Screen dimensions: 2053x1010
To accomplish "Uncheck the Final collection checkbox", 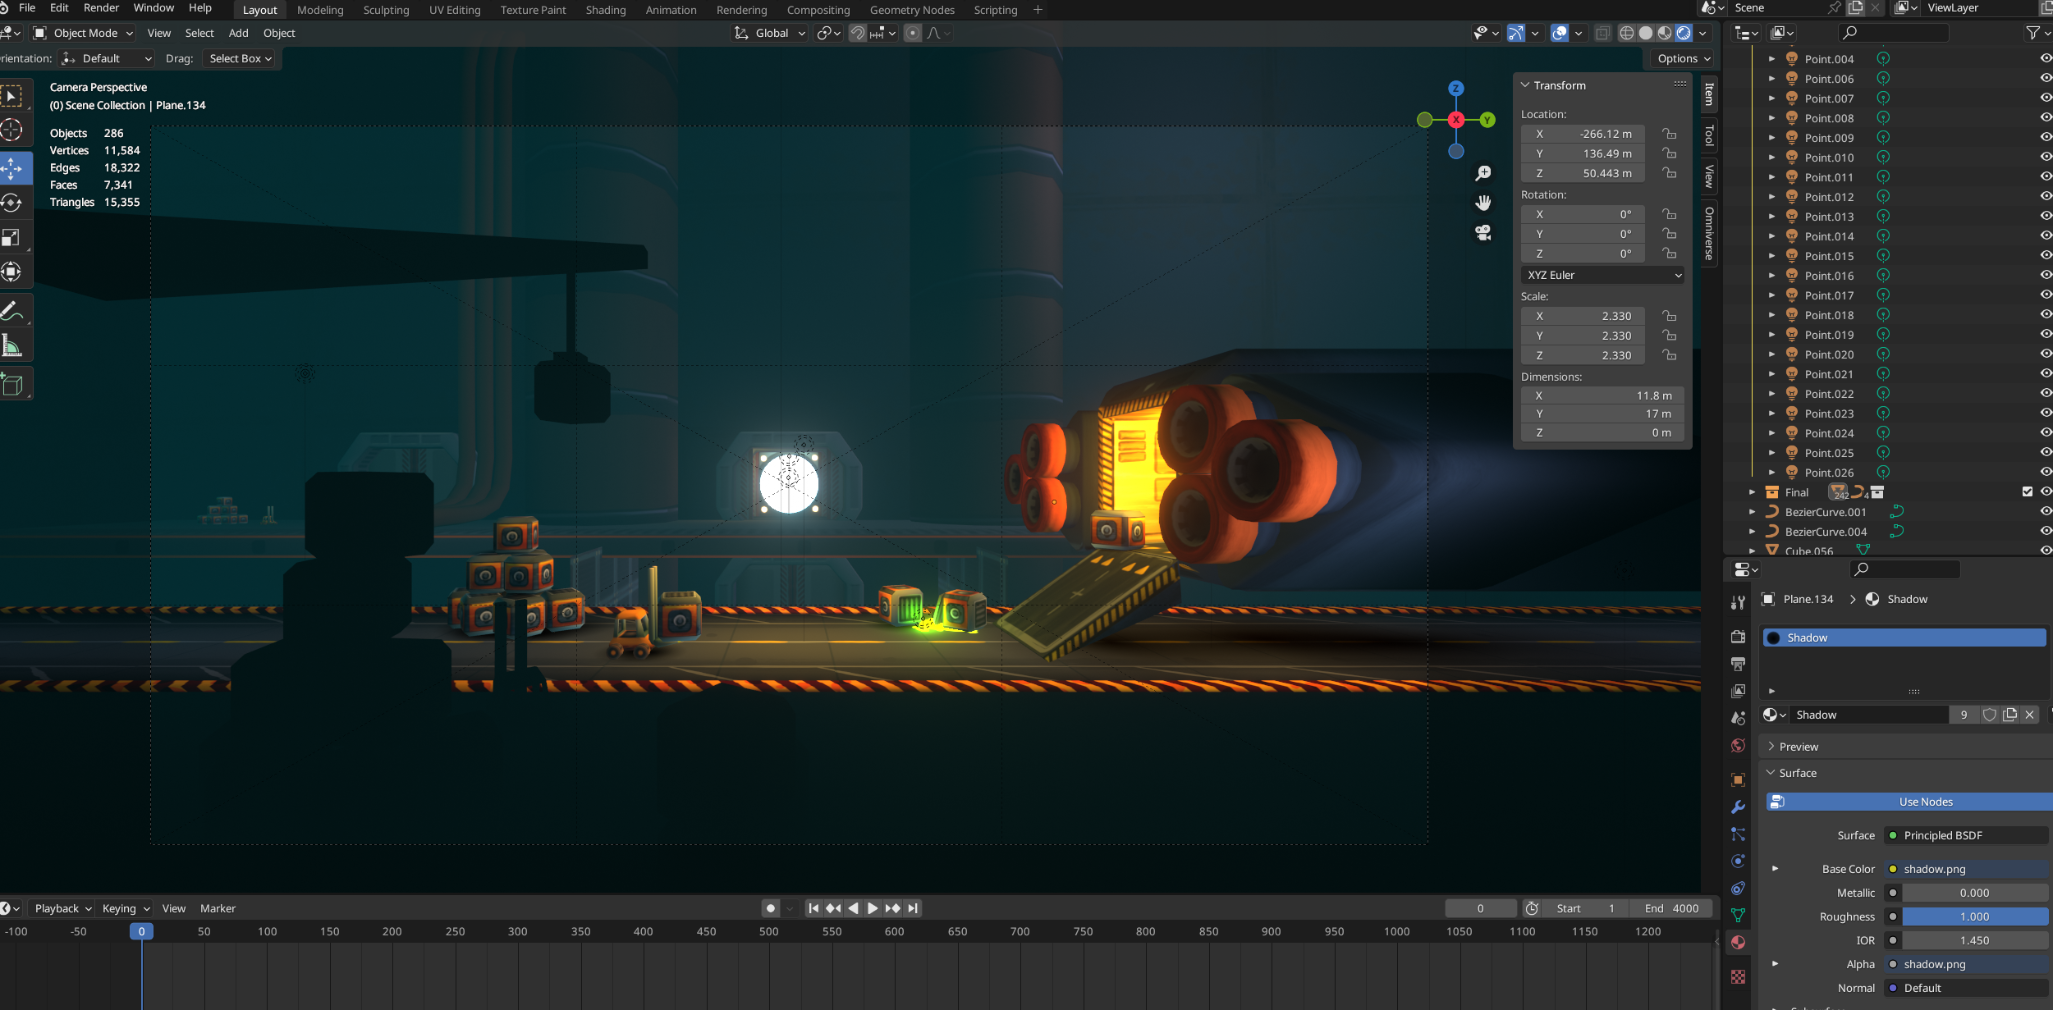I will coord(2027,492).
